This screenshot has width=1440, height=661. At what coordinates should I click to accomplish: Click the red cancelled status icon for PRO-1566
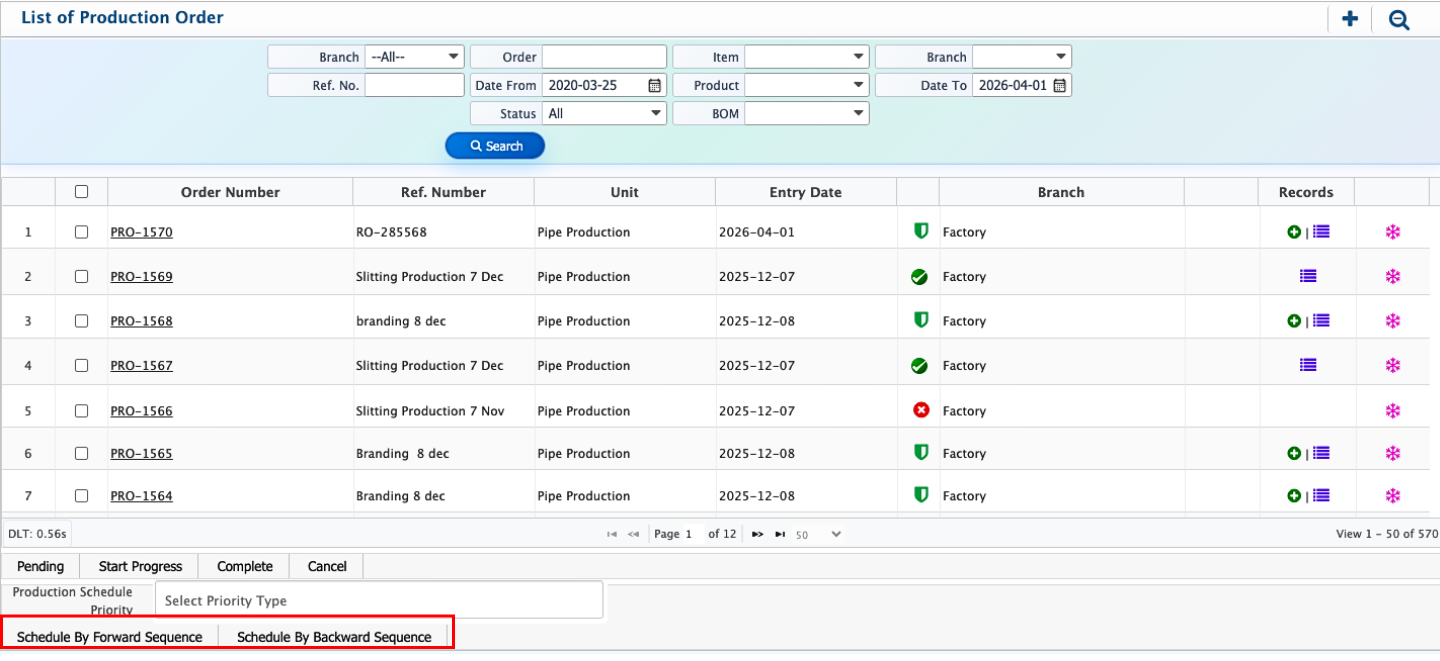click(x=921, y=411)
